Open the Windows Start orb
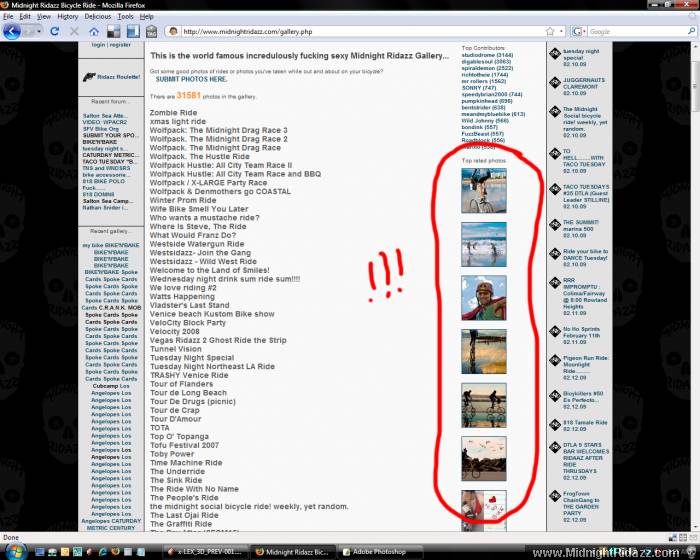This screenshot has height=560, width=700. pos(17,551)
